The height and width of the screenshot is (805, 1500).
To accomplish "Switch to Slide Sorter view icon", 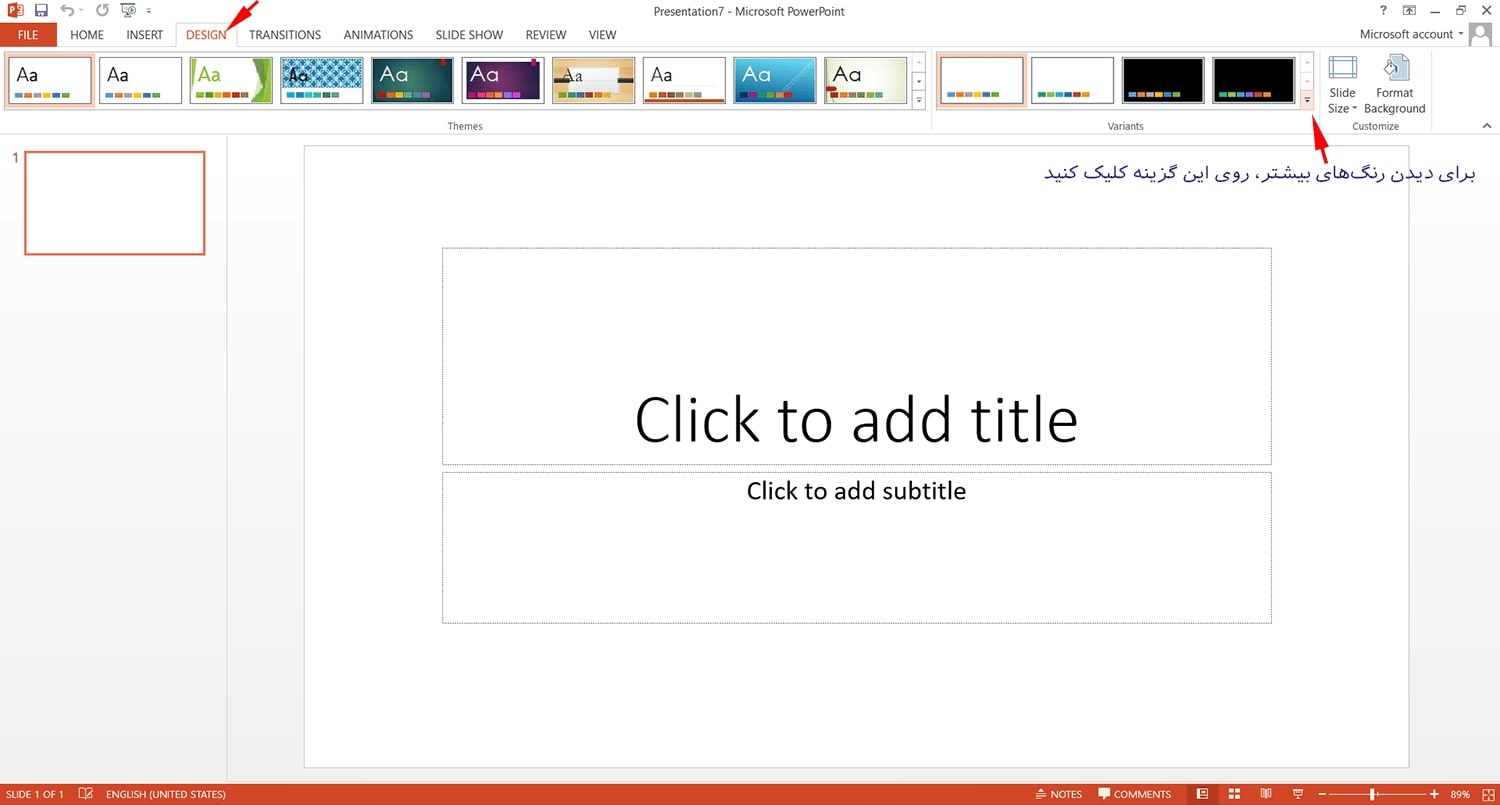I will [x=1234, y=794].
